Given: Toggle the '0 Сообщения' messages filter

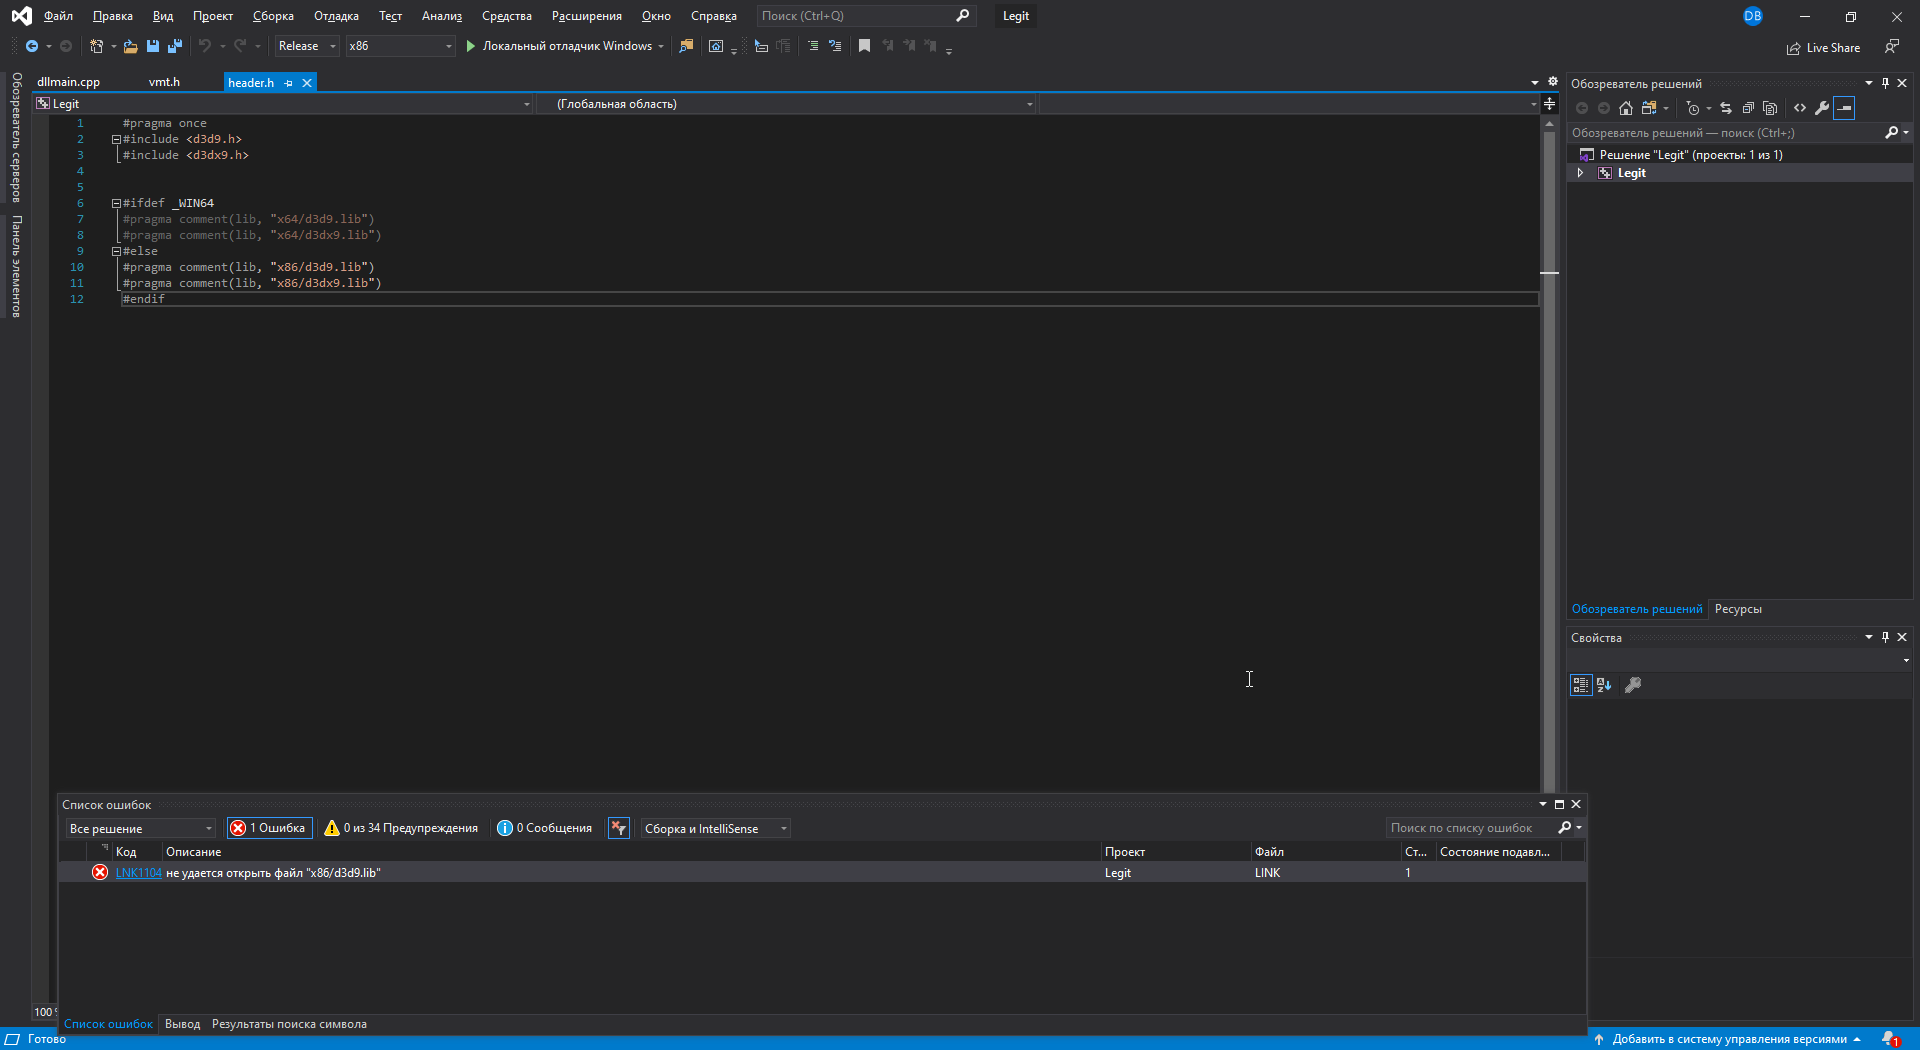Looking at the screenshot, I should click(x=545, y=828).
